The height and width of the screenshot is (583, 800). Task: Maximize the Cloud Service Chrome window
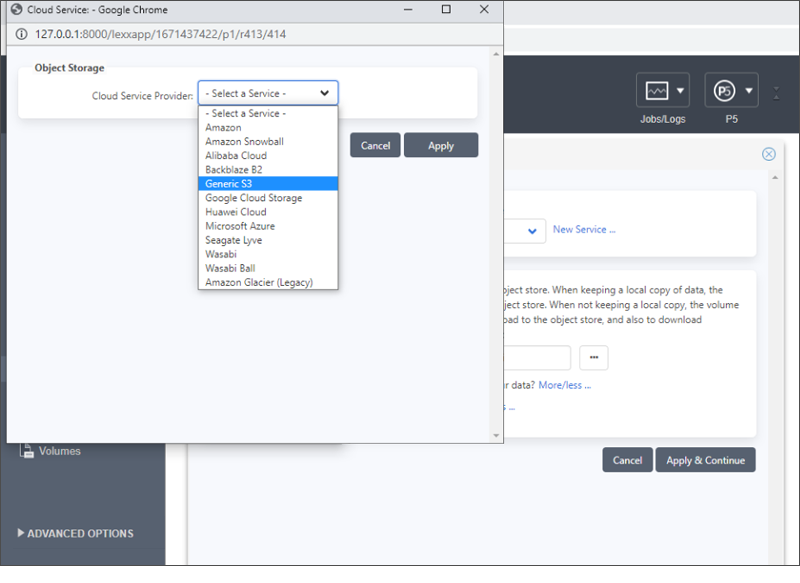point(446,9)
